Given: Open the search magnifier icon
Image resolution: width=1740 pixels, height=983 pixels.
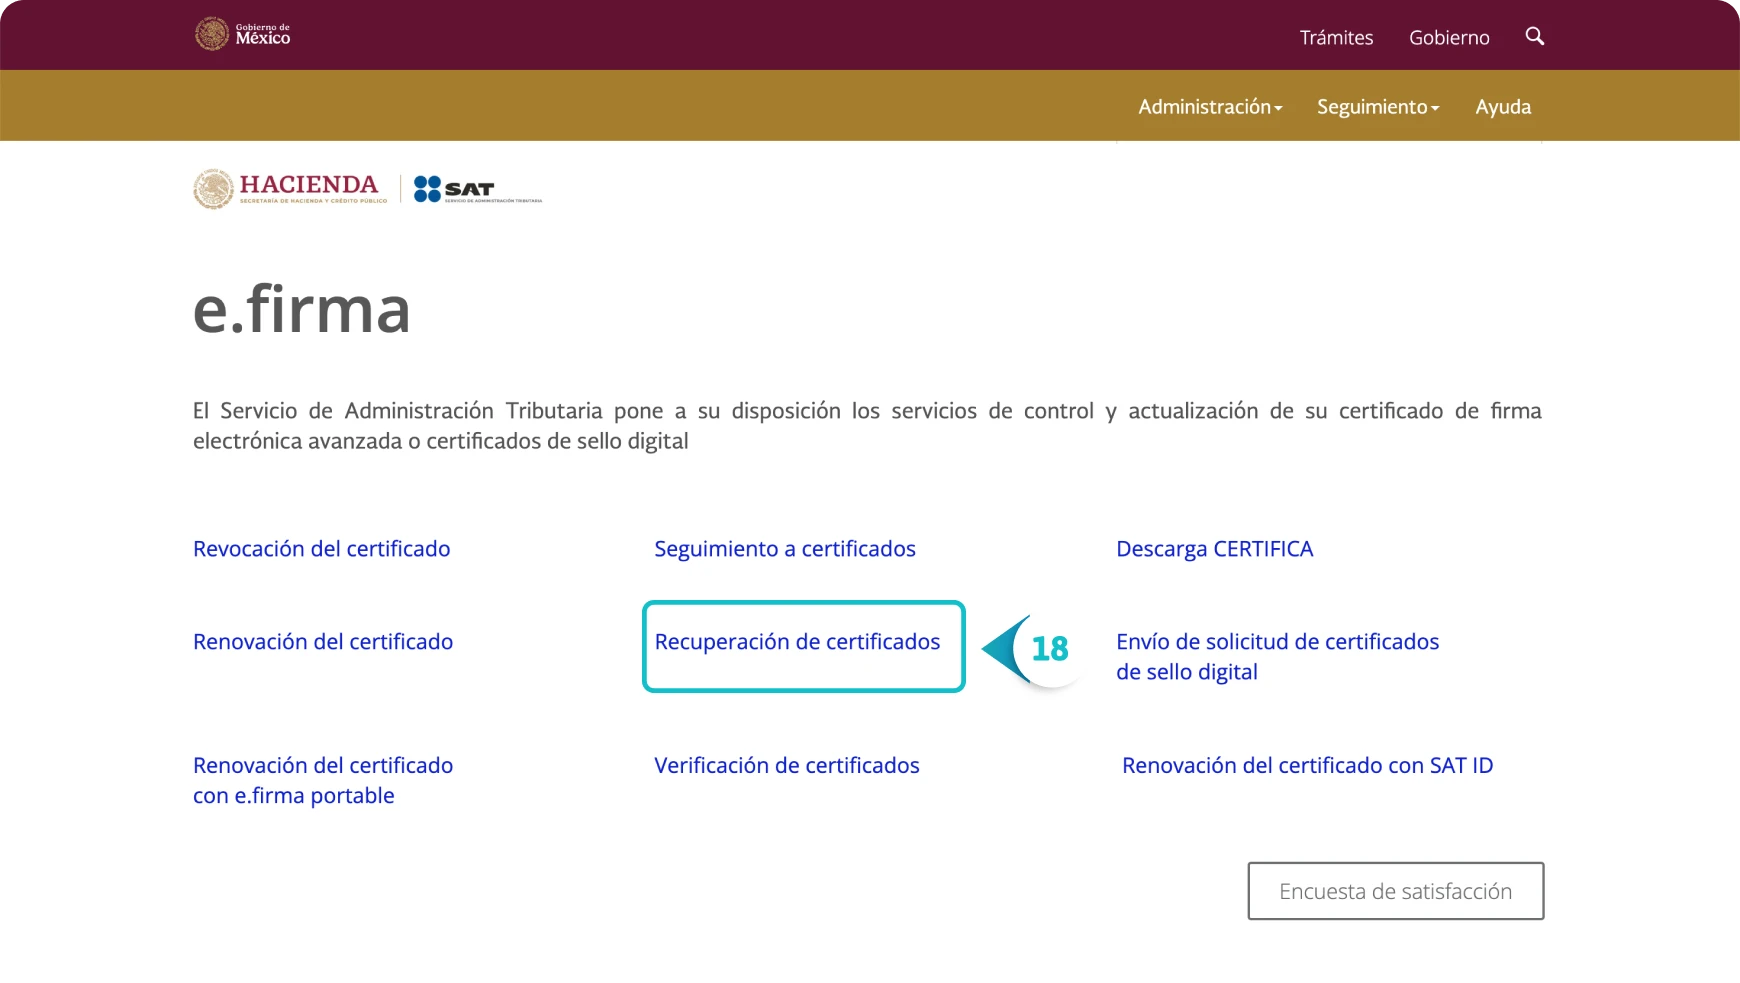Looking at the screenshot, I should [x=1534, y=37].
